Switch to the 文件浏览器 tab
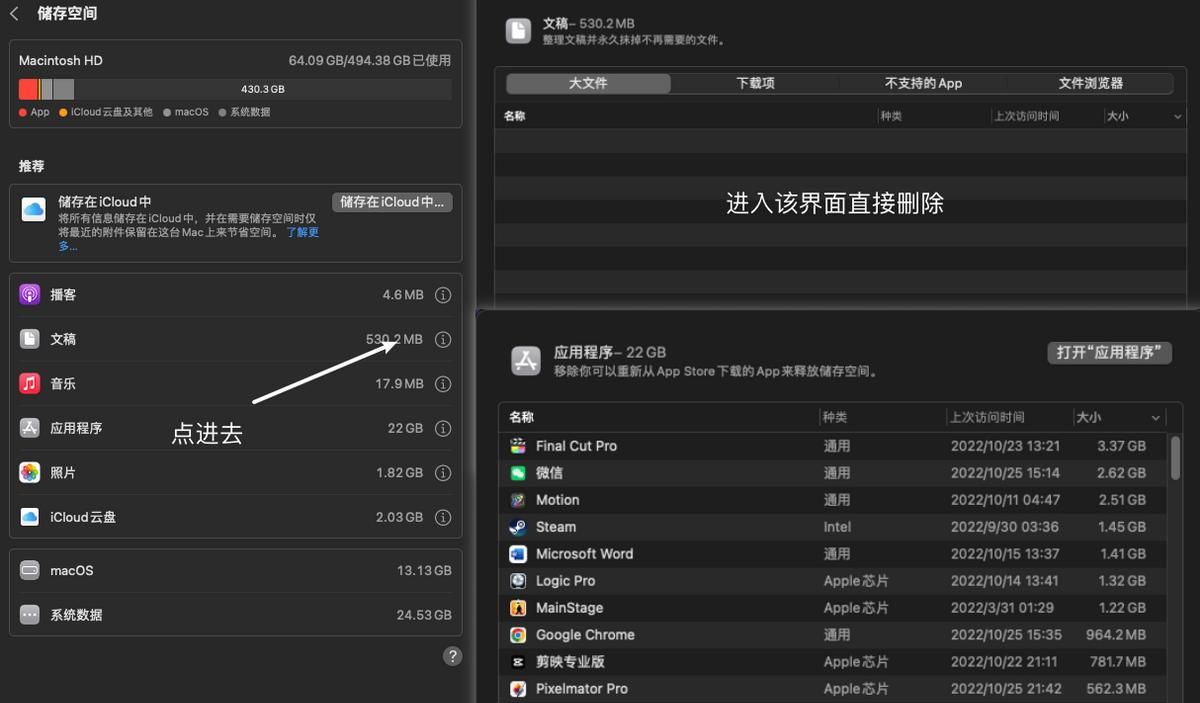The width and height of the screenshot is (1200, 703). (1090, 83)
